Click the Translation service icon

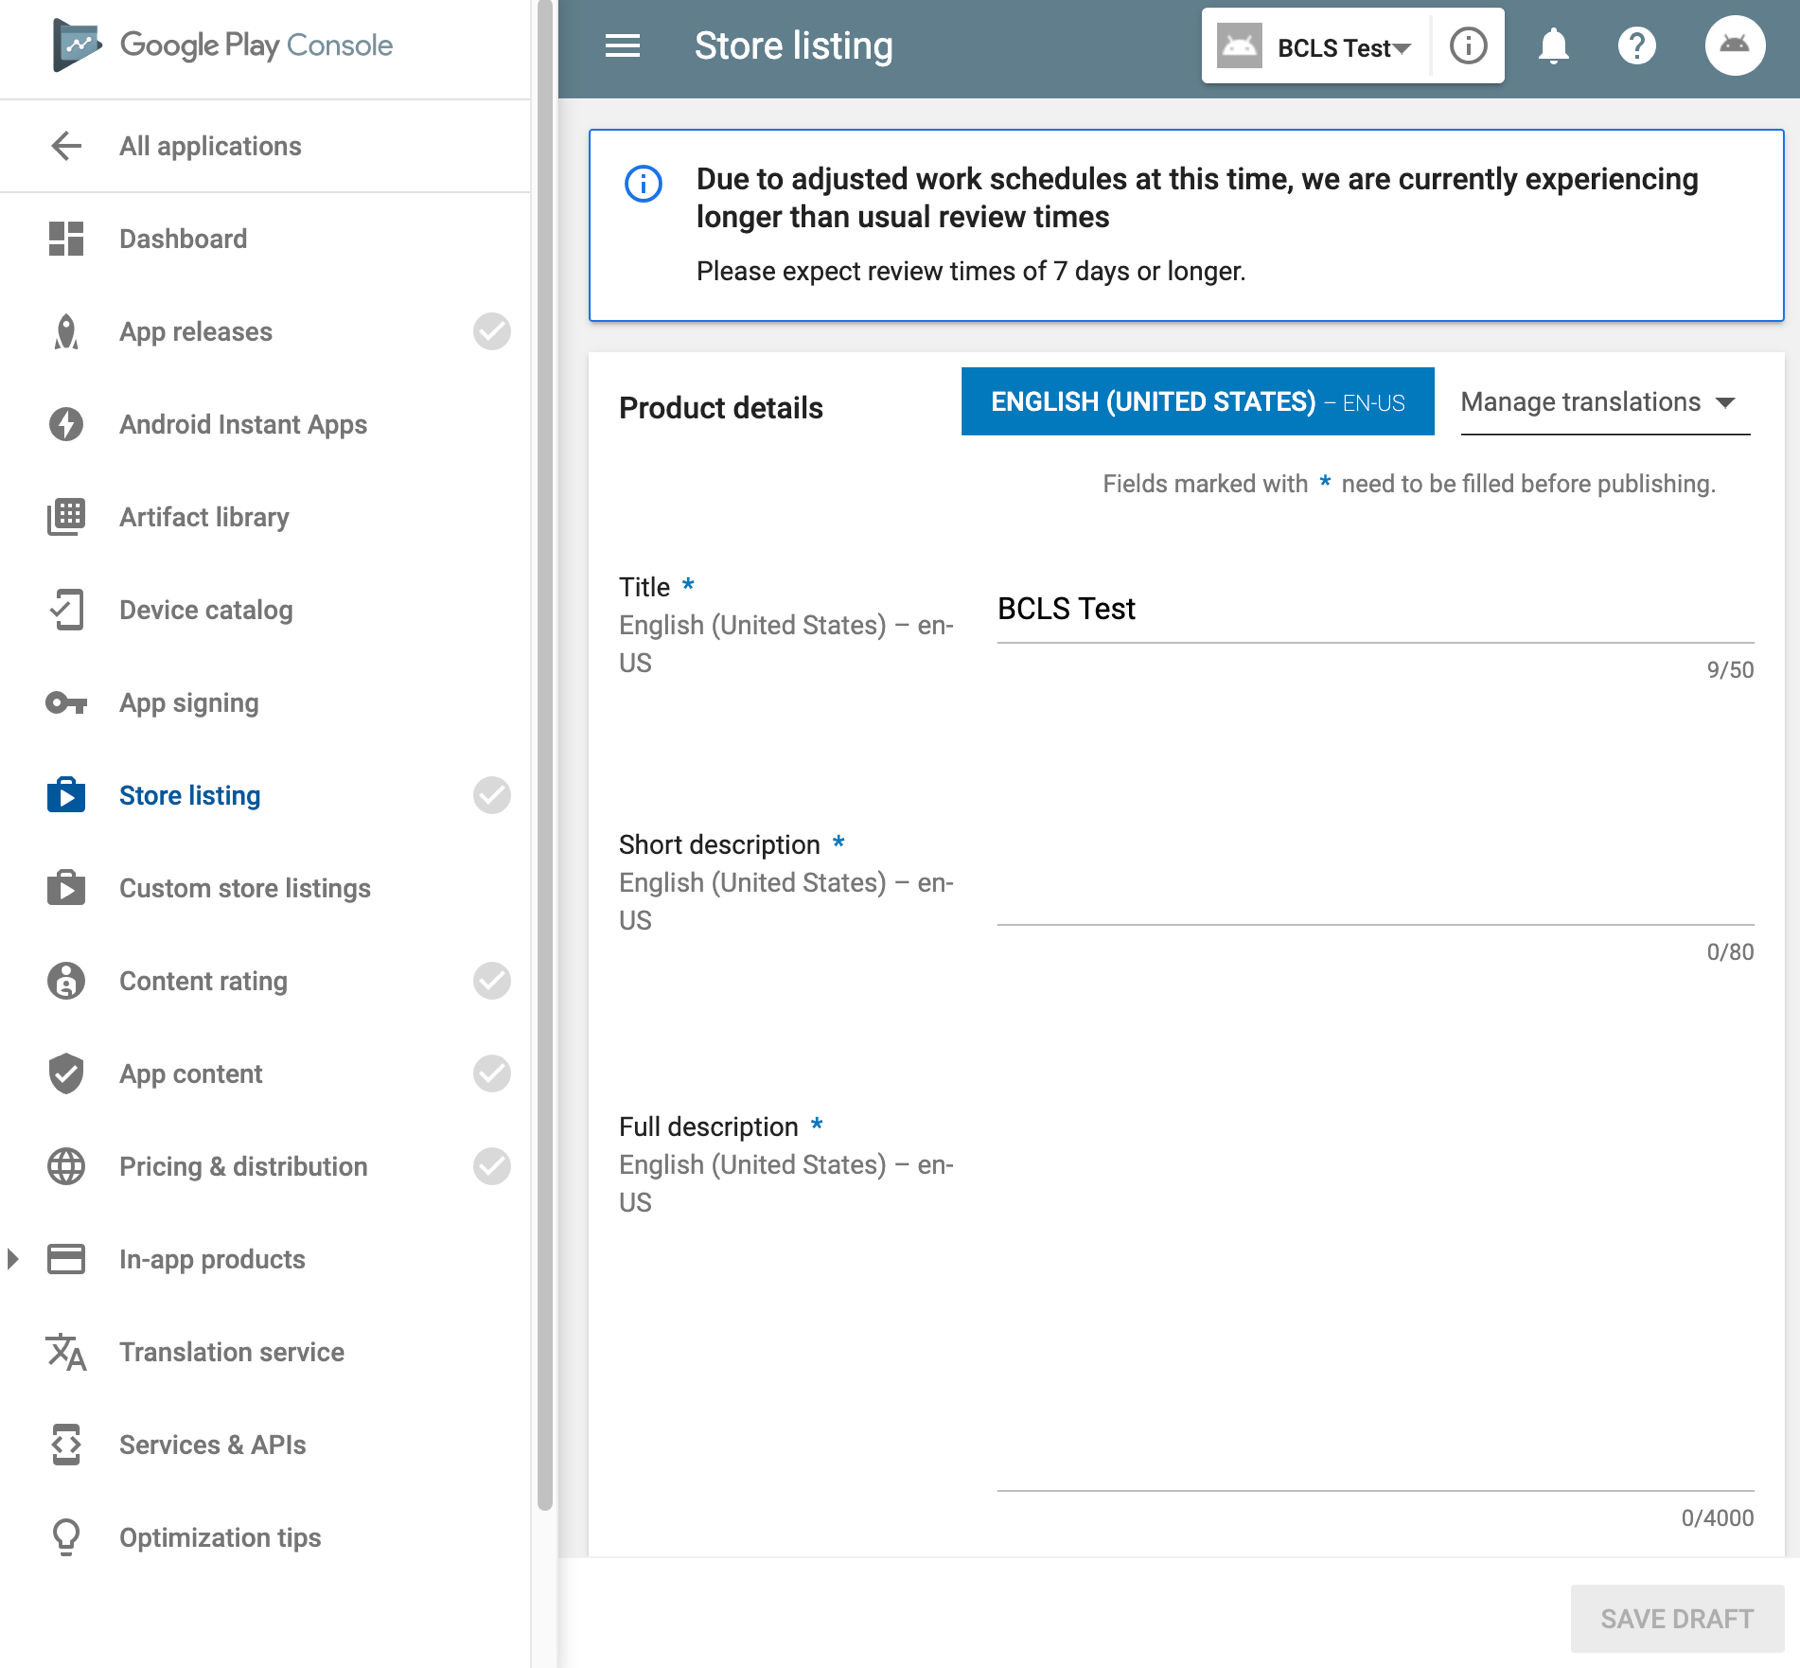click(66, 1352)
